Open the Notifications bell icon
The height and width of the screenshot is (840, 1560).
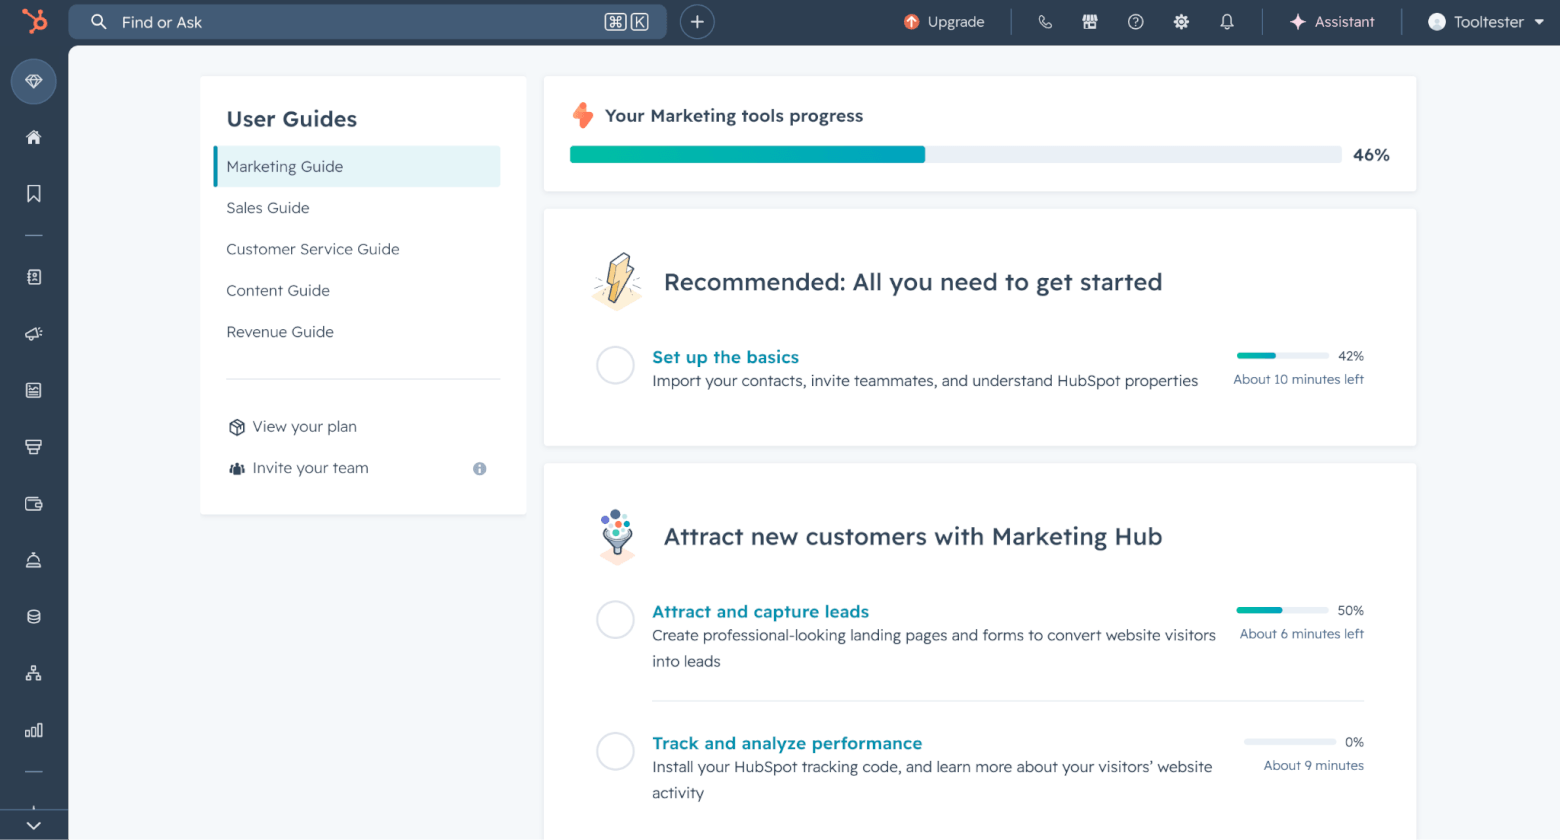[1227, 22]
